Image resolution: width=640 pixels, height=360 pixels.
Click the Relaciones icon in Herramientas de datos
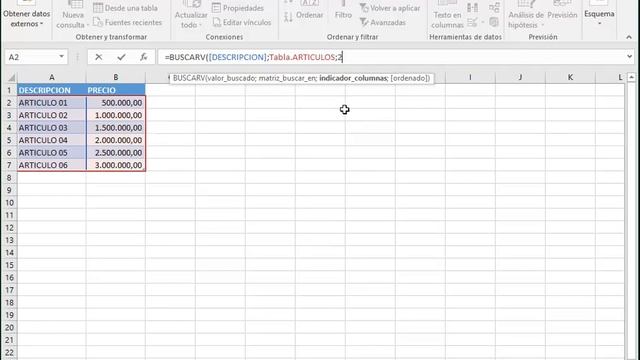[x=494, y=22]
